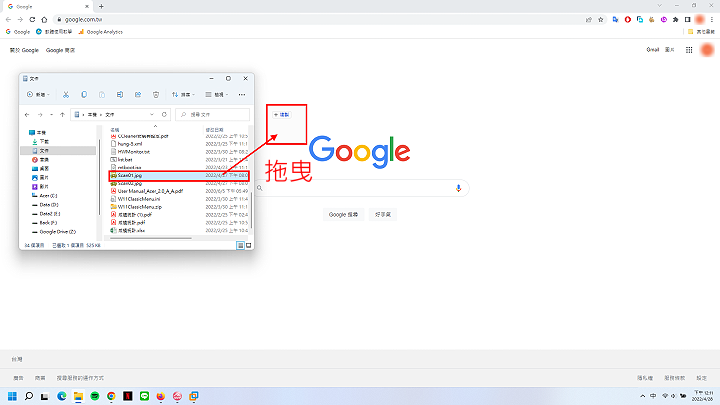Open LINE app from taskbar

144,396
